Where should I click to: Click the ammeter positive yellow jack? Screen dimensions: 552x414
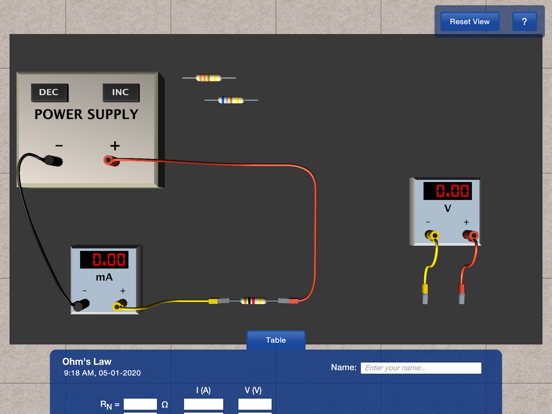(119, 305)
